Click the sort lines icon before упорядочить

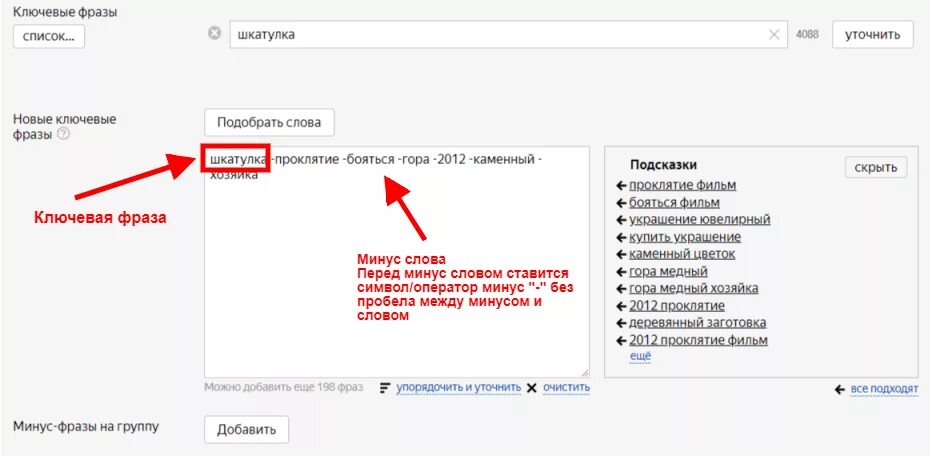click(386, 388)
